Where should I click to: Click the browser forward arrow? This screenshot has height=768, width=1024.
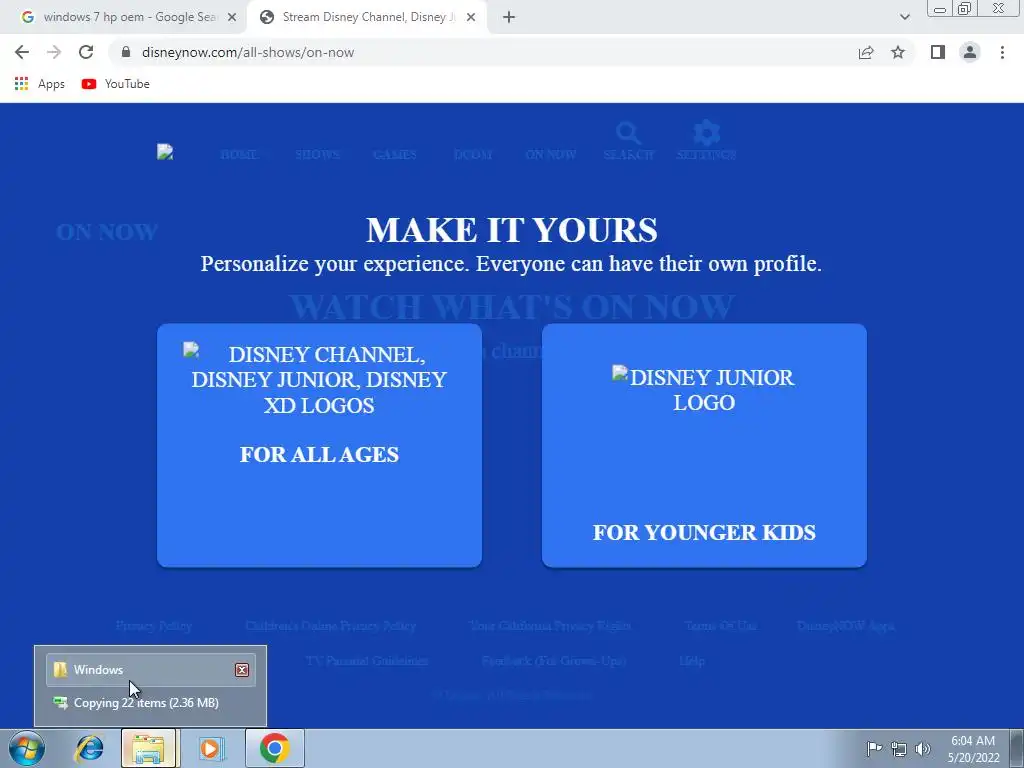tap(54, 52)
